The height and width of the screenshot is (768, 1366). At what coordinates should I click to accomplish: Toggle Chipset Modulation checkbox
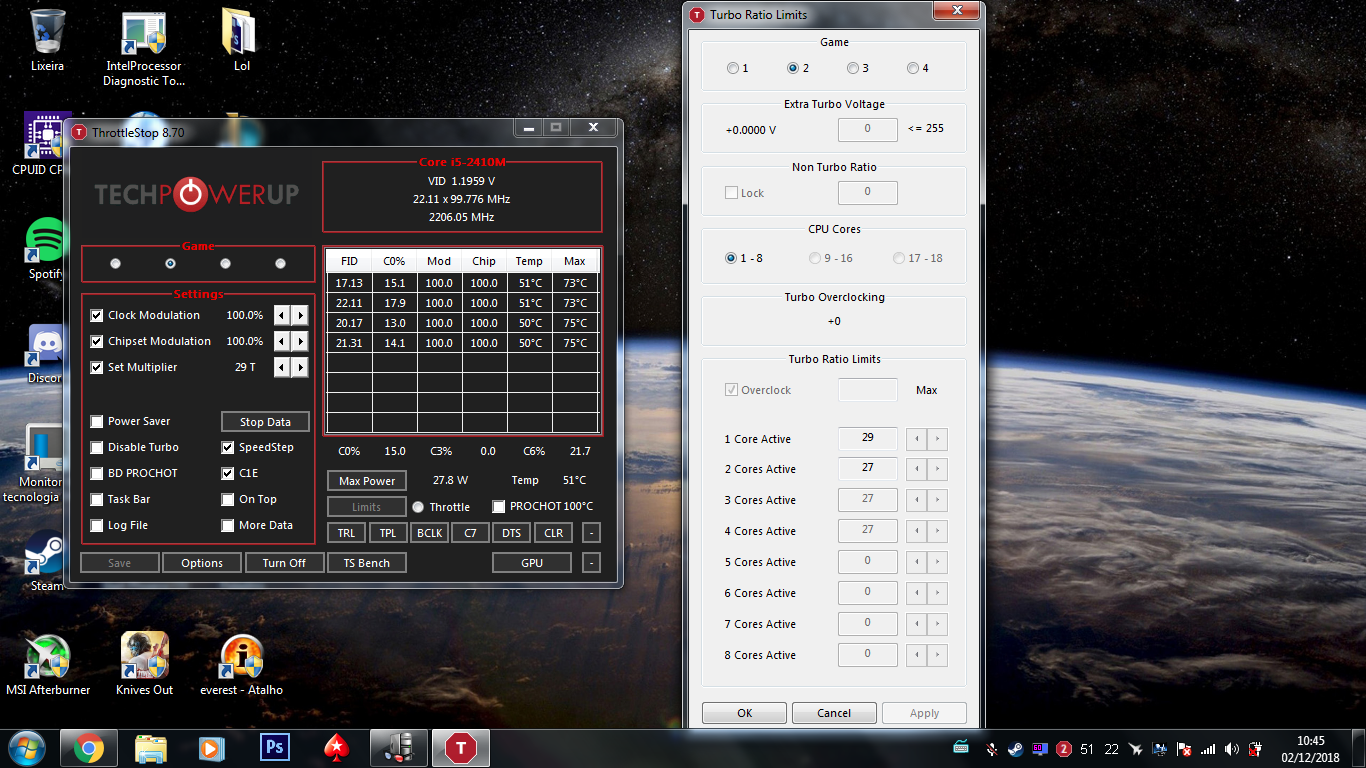click(97, 341)
